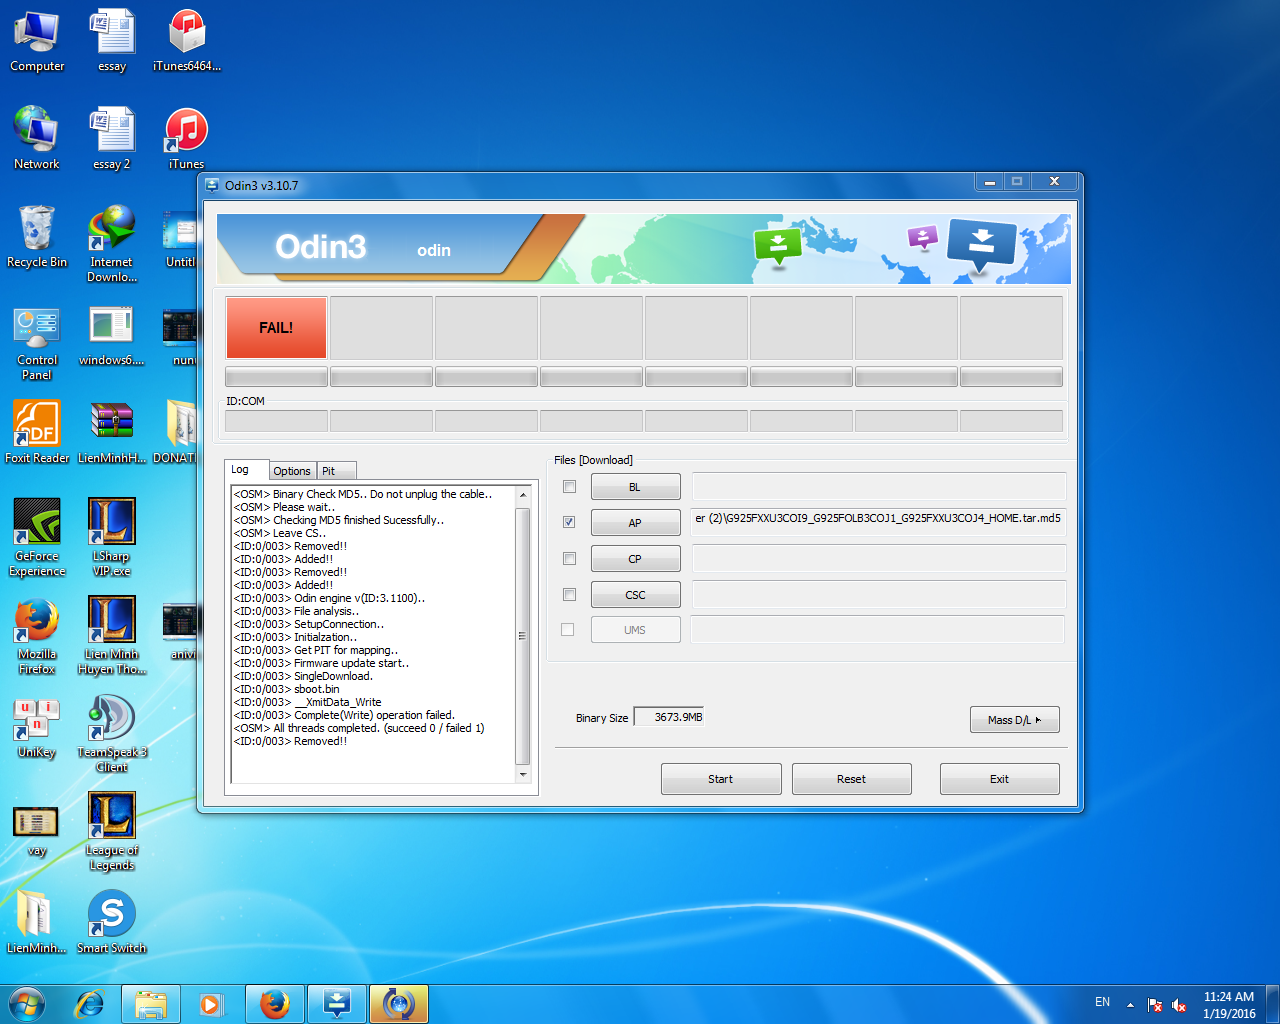Tick the CSC file checkbox
Viewport: 1280px width, 1024px height.
(569, 595)
